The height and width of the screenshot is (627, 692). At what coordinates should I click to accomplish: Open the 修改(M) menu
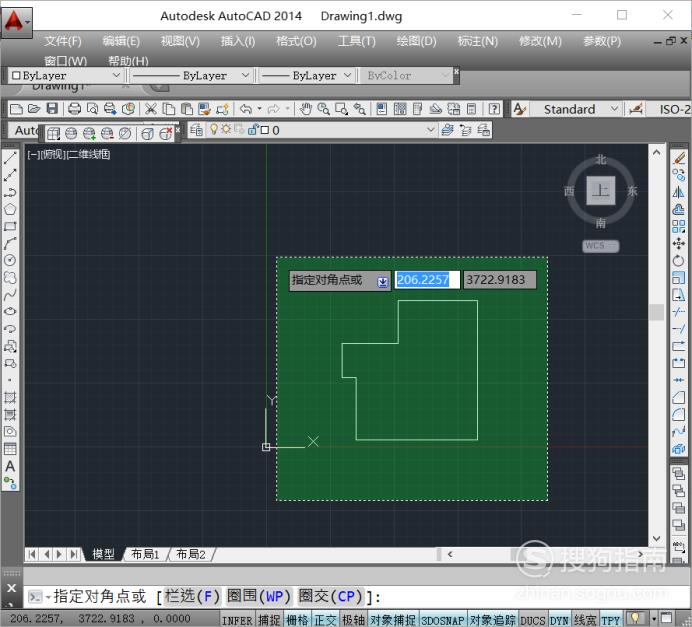coord(540,41)
